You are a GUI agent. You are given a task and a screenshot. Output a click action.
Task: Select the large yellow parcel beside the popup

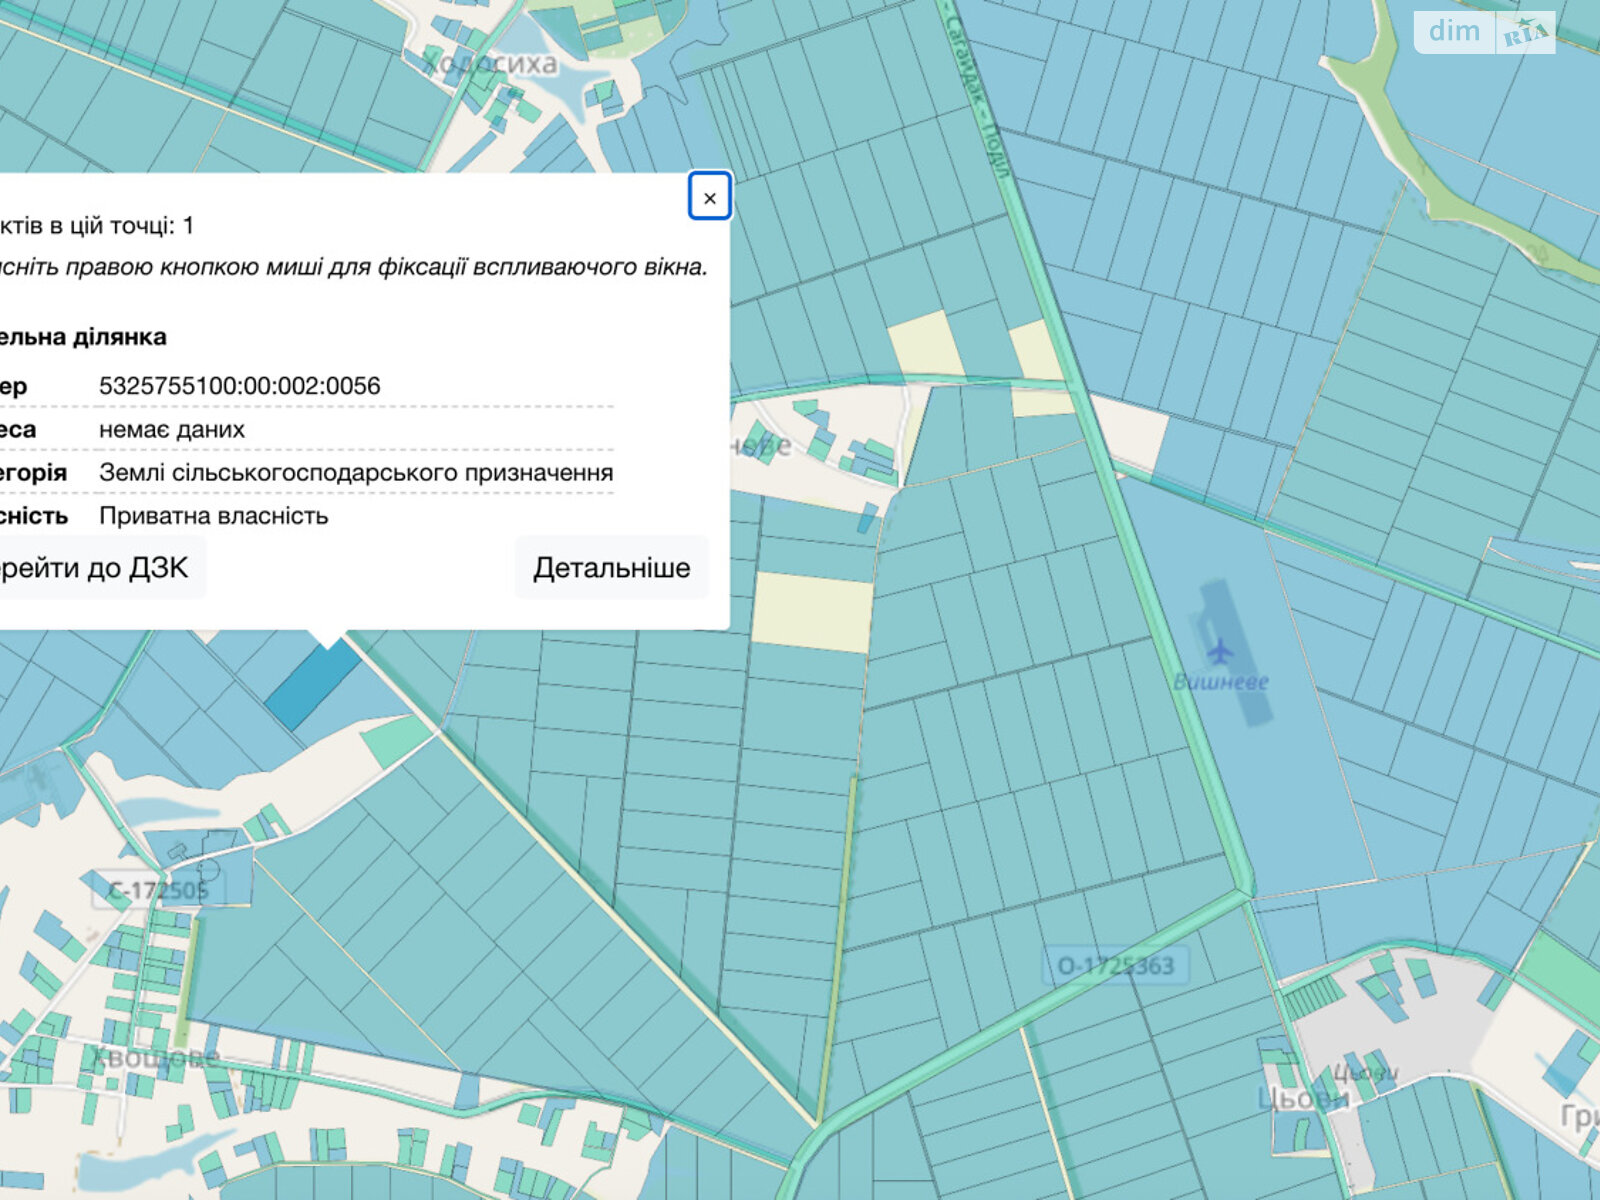pyautogui.click(x=811, y=611)
